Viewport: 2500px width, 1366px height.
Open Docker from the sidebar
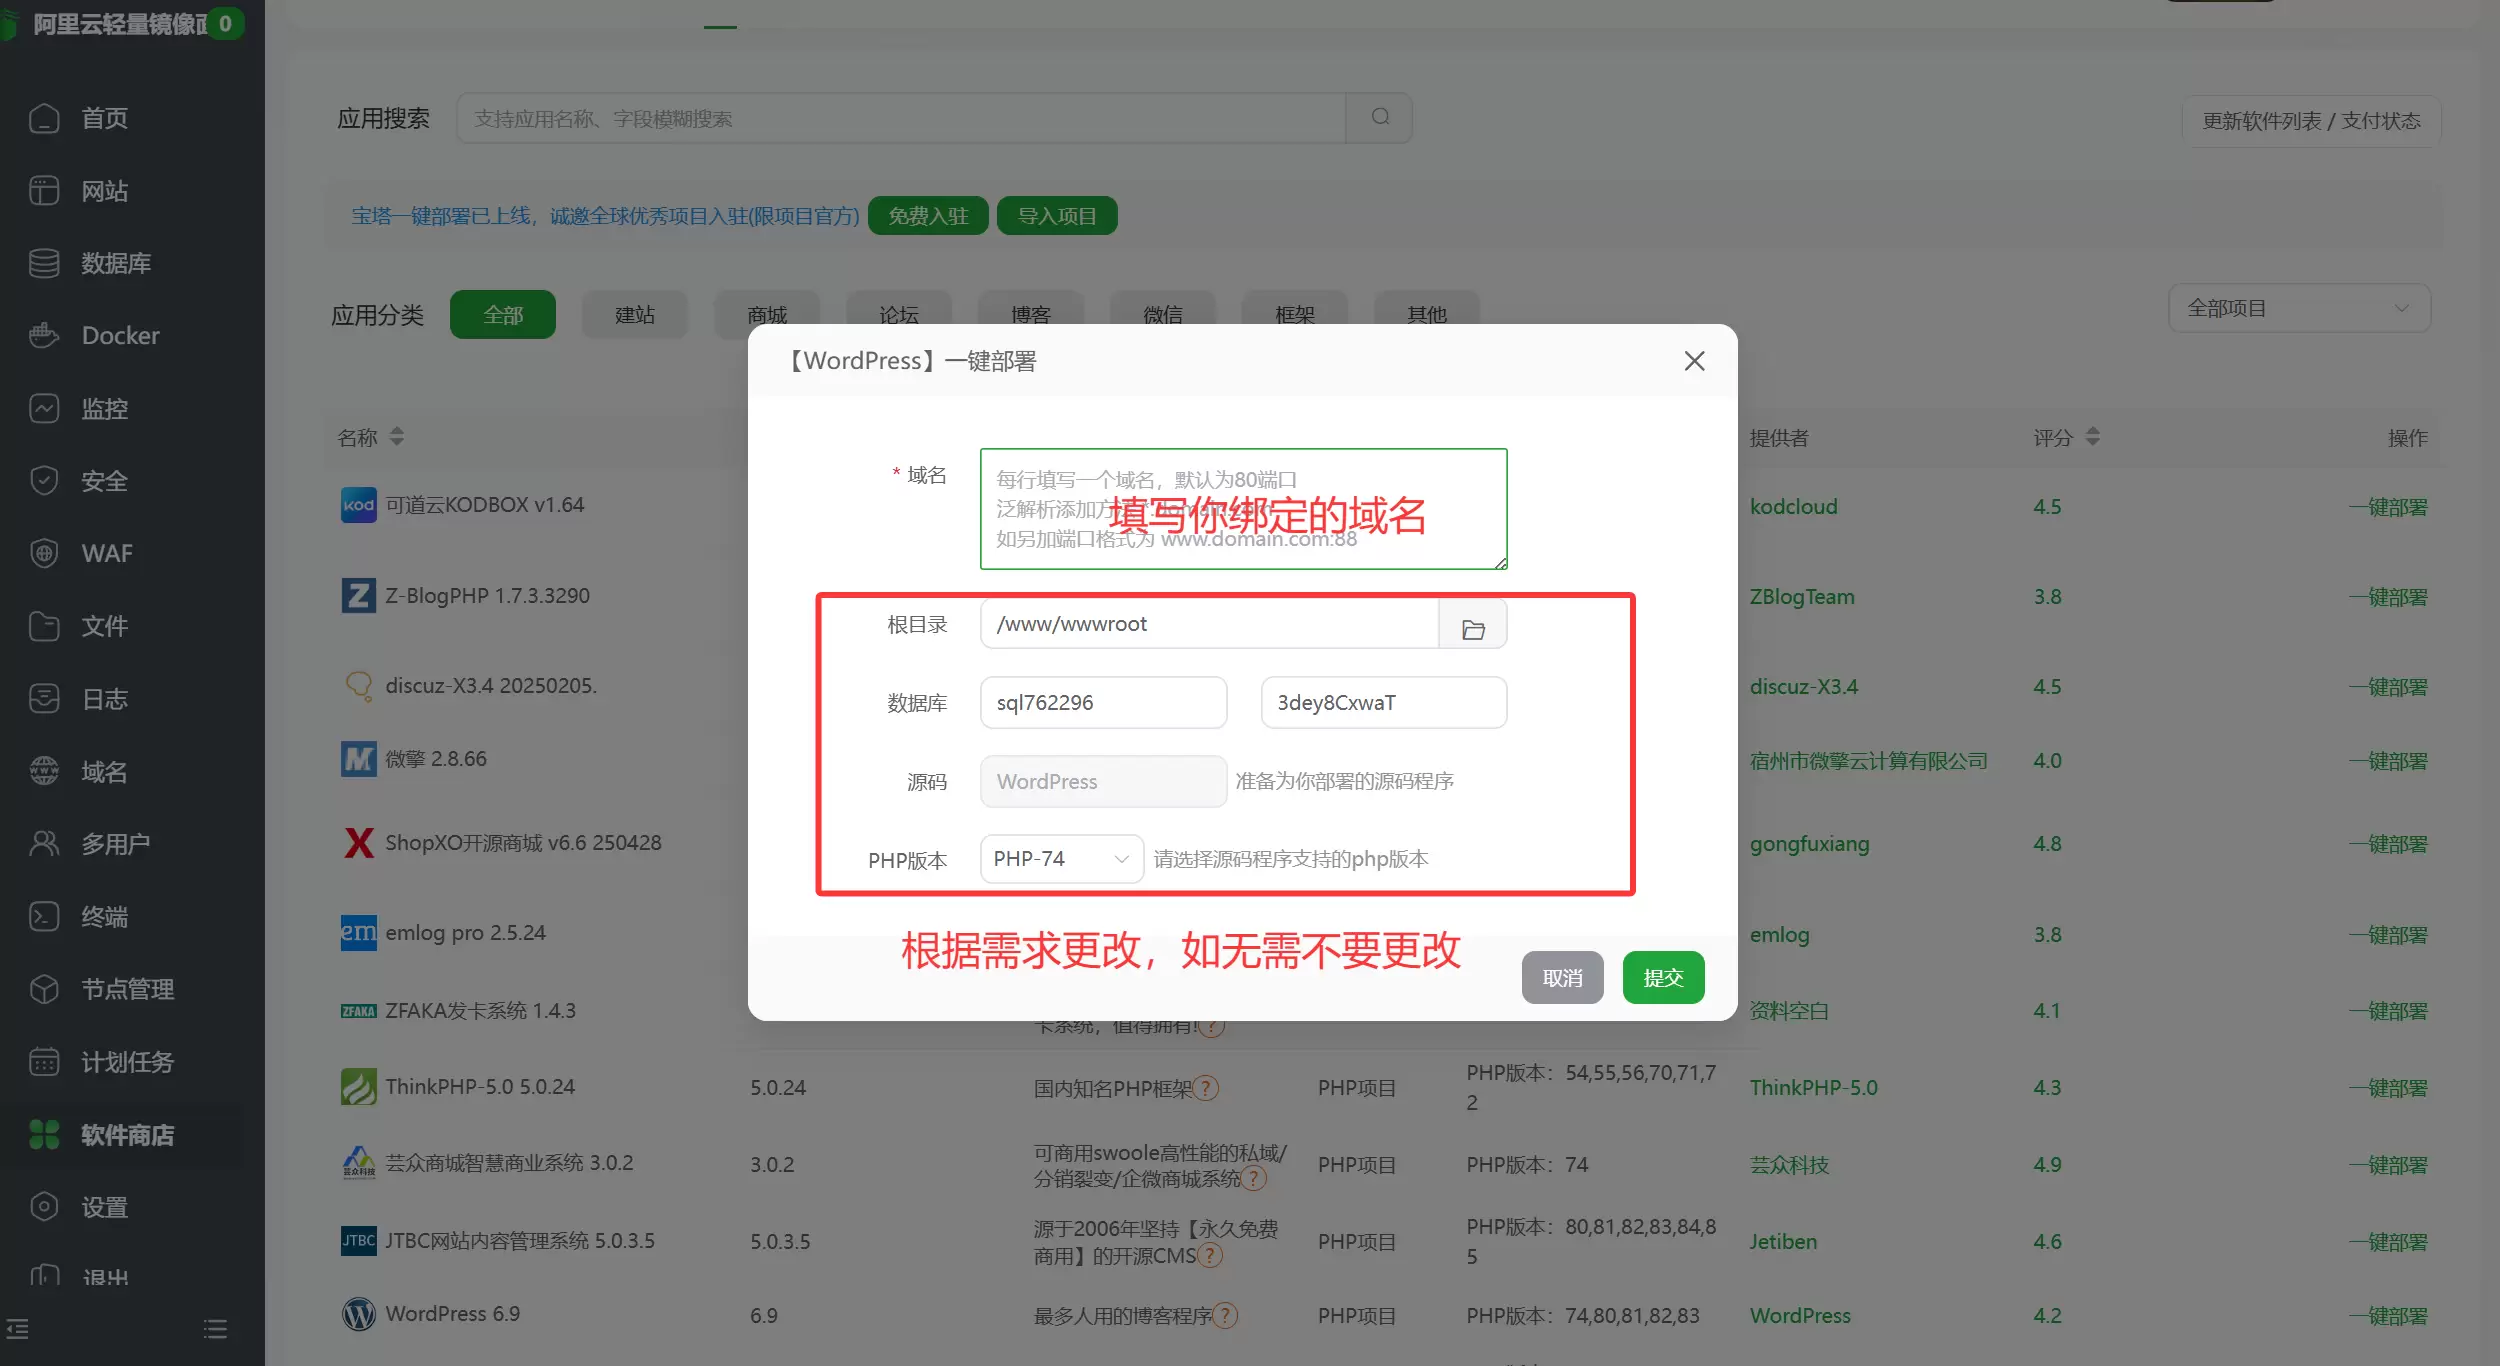pyautogui.click(x=120, y=336)
